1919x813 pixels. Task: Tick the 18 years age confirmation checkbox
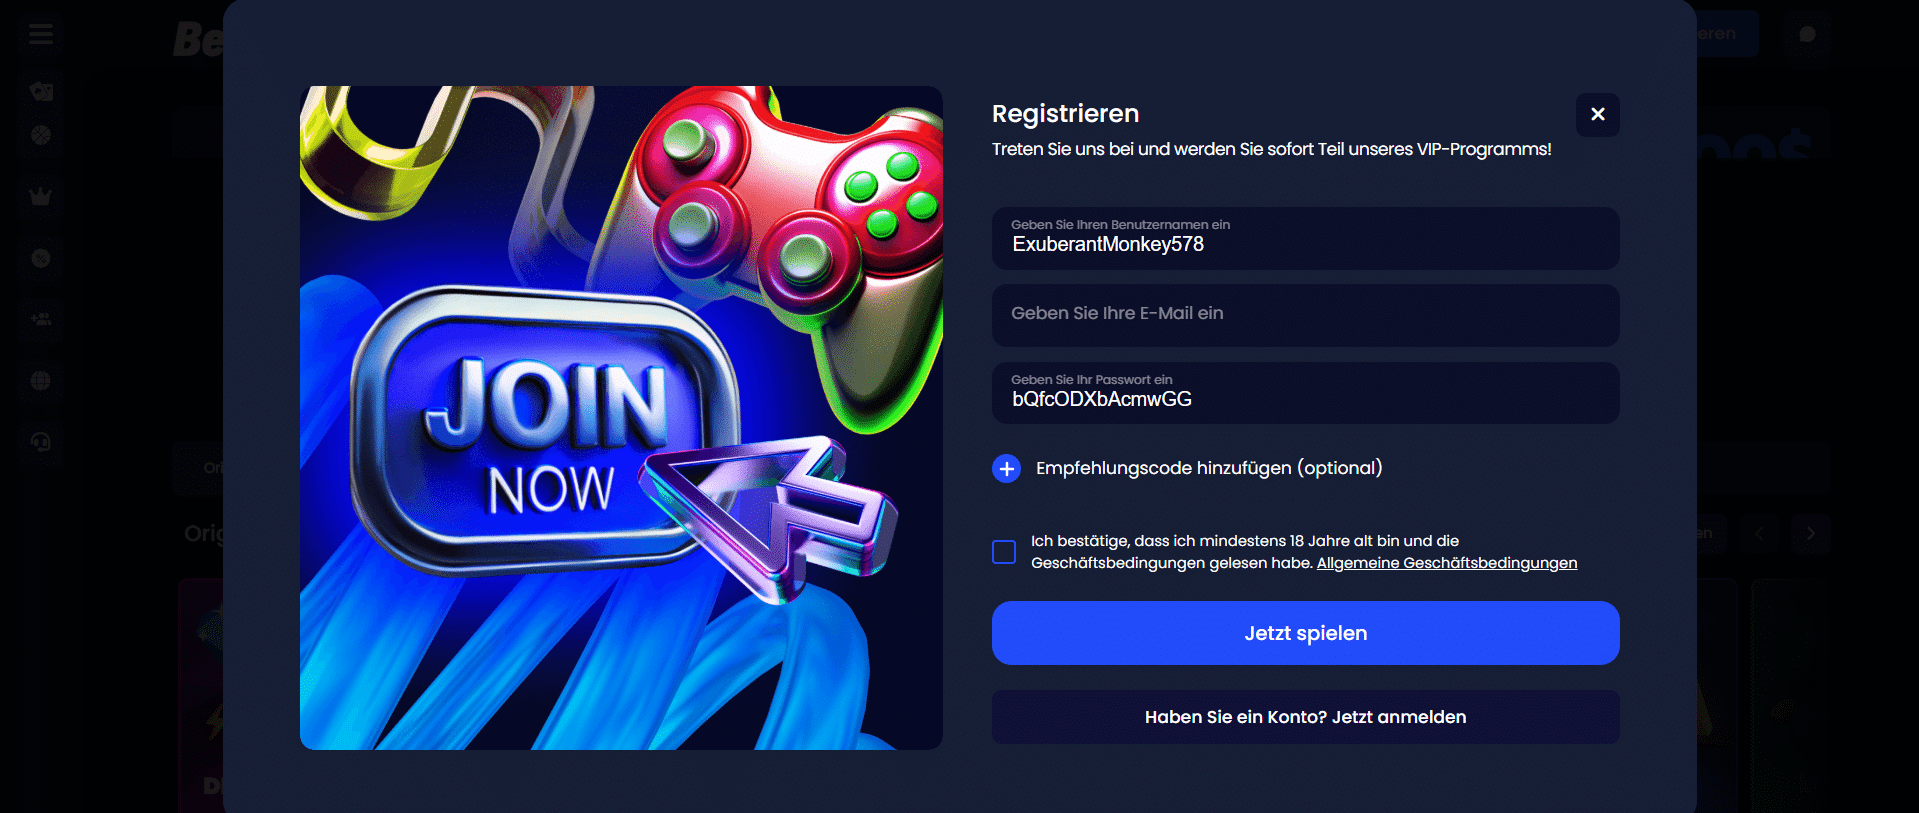click(1004, 552)
